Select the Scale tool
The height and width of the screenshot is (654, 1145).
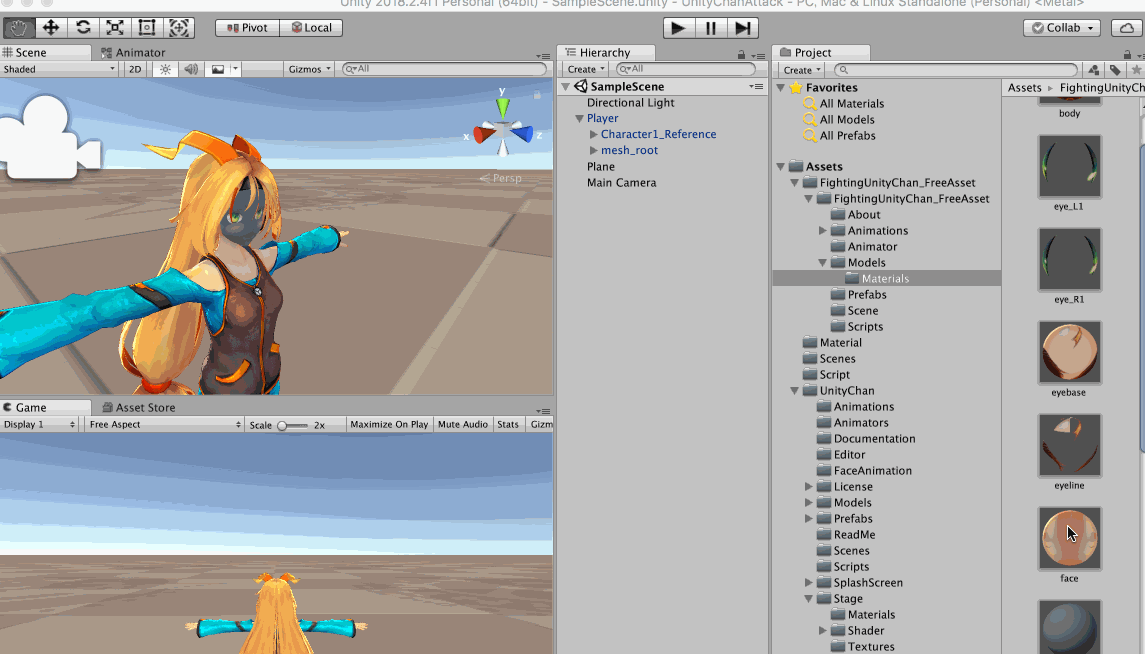115,28
